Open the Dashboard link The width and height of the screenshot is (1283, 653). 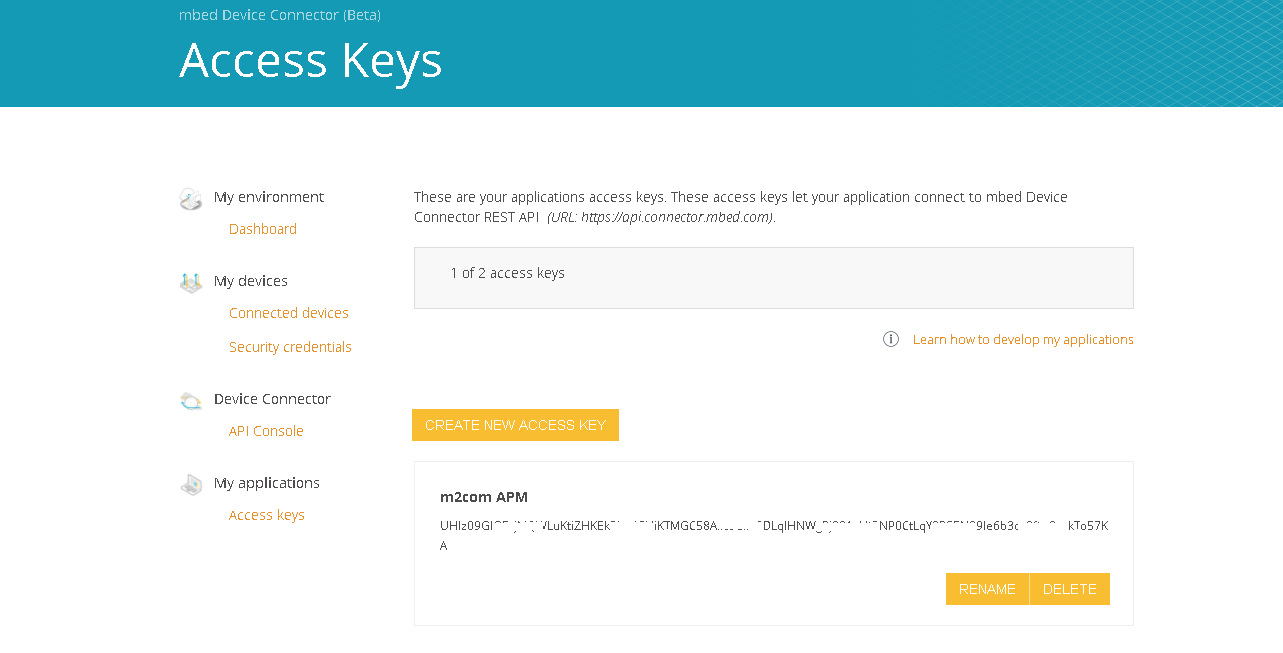(x=263, y=229)
